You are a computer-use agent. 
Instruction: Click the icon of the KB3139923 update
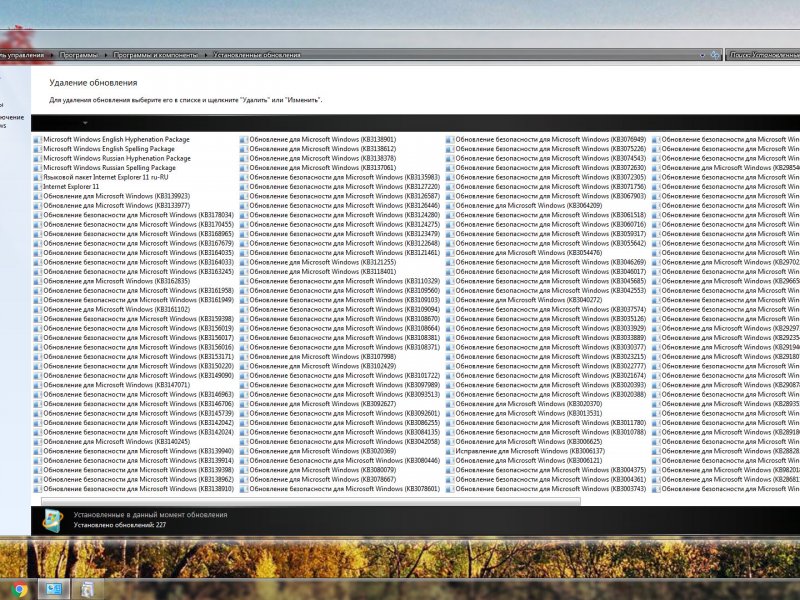37,196
